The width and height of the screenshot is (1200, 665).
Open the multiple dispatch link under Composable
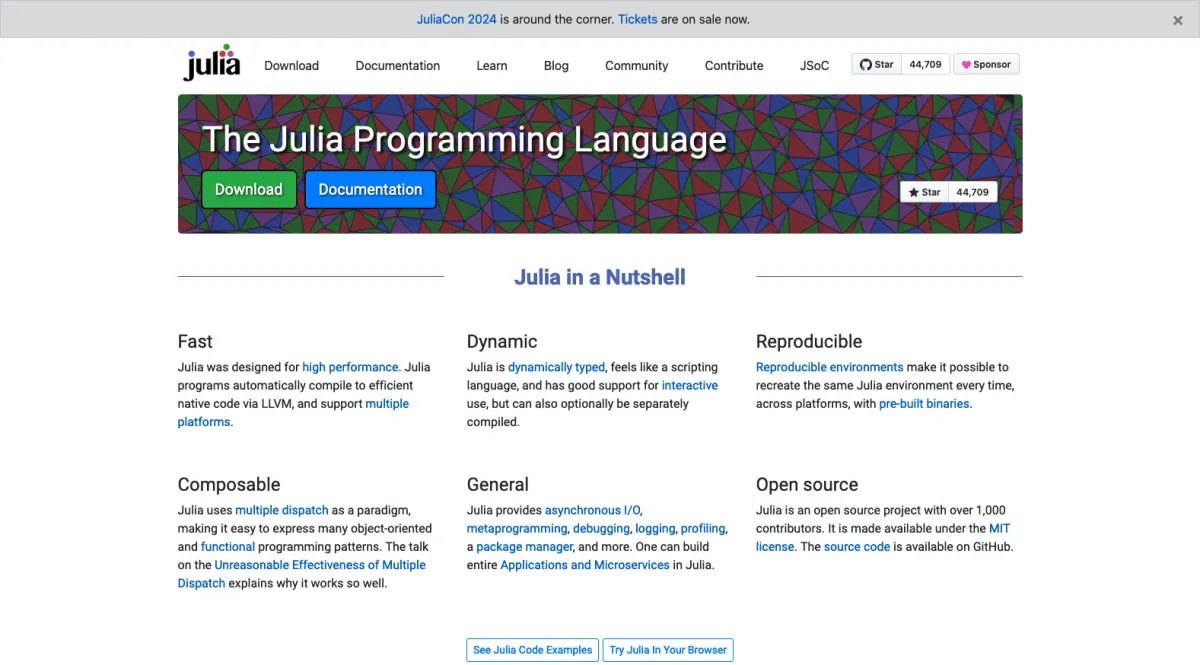[282, 510]
